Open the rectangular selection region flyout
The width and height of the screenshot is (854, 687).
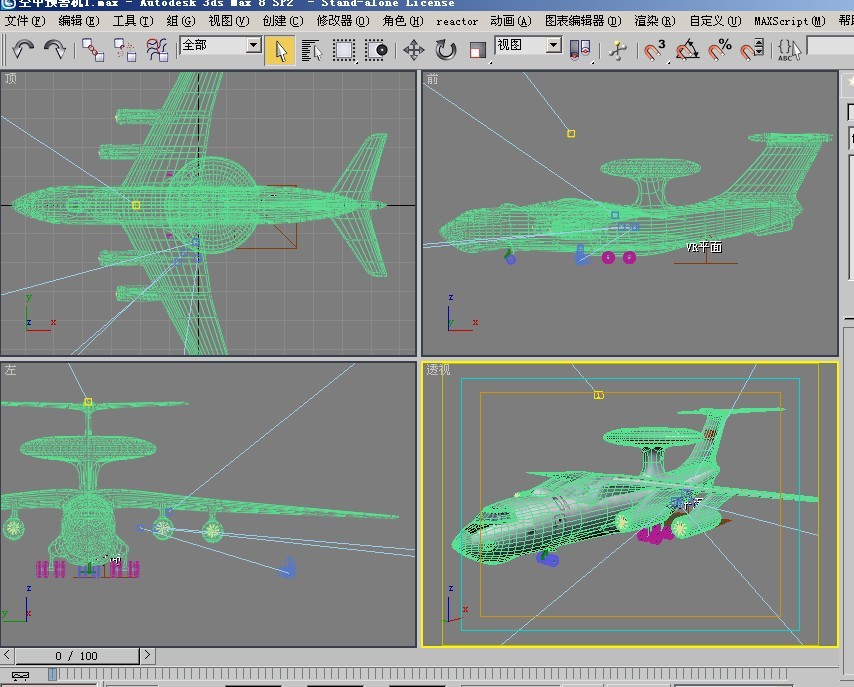344,49
